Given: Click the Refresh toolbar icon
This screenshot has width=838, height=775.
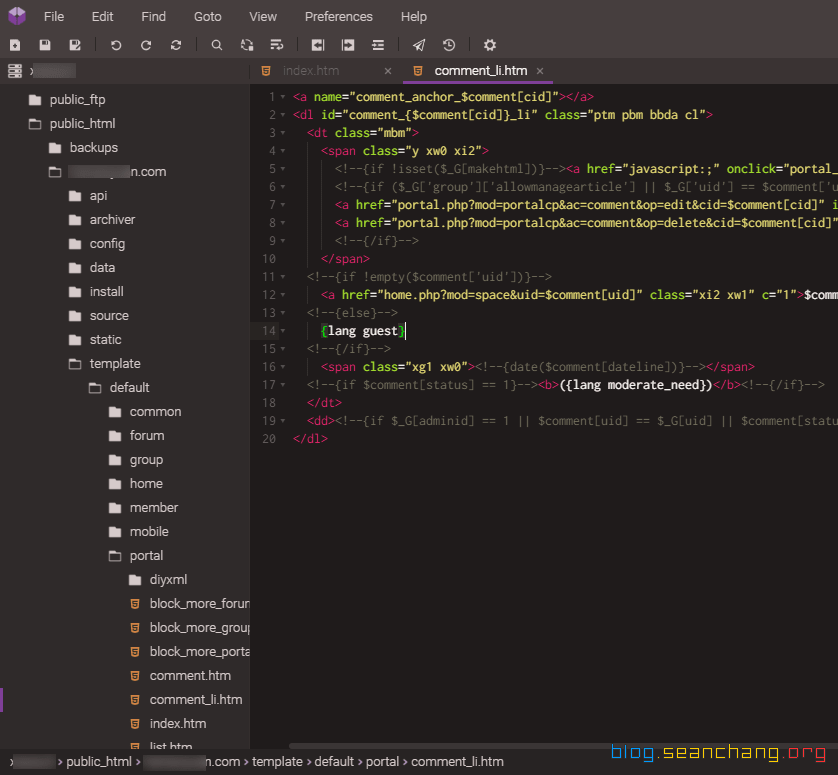Looking at the screenshot, I should pyautogui.click(x=176, y=45).
